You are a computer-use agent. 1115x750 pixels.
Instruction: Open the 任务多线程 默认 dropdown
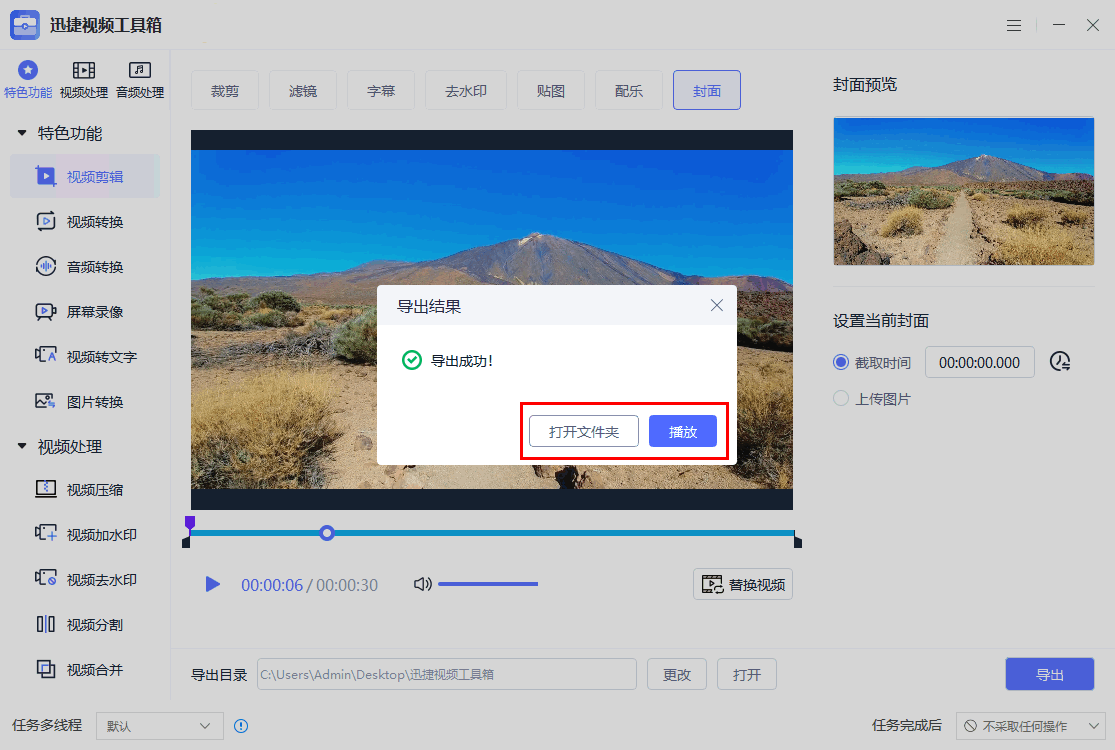coord(158,726)
